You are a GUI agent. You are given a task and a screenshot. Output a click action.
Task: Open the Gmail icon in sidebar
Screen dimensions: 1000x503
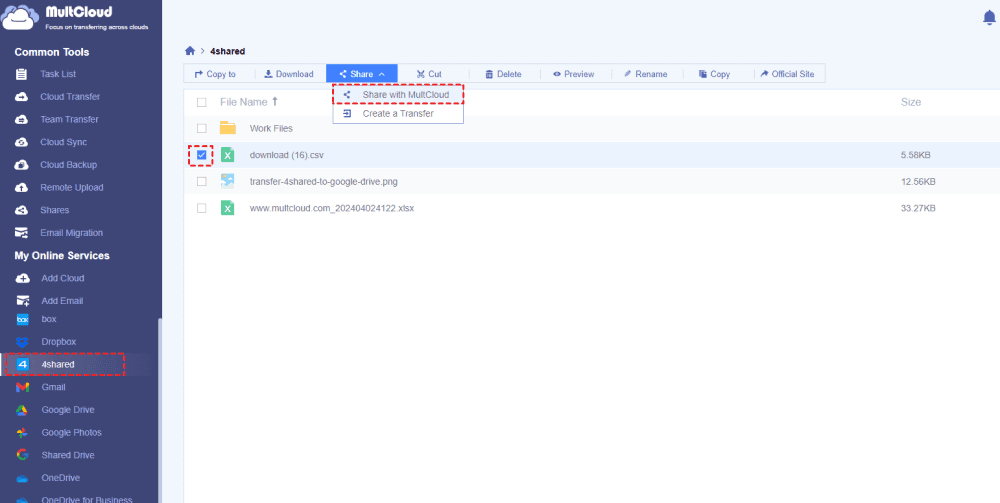pyautogui.click(x=22, y=387)
